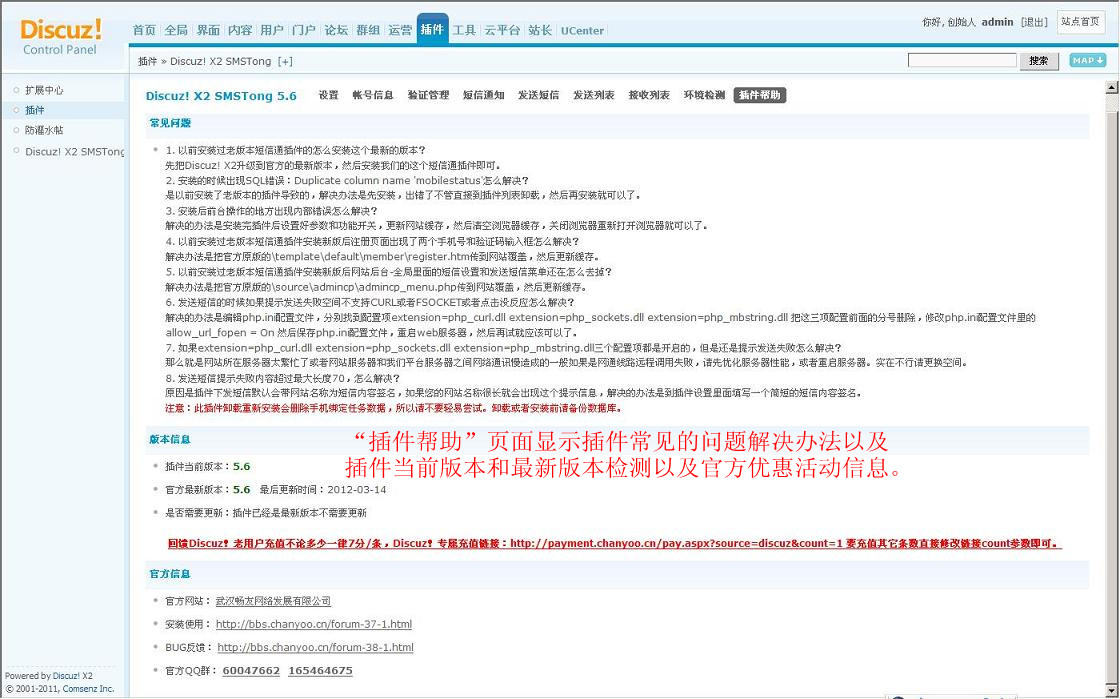The height and width of the screenshot is (699, 1120).
Task: Focus the search input field
Action: [x=962, y=61]
